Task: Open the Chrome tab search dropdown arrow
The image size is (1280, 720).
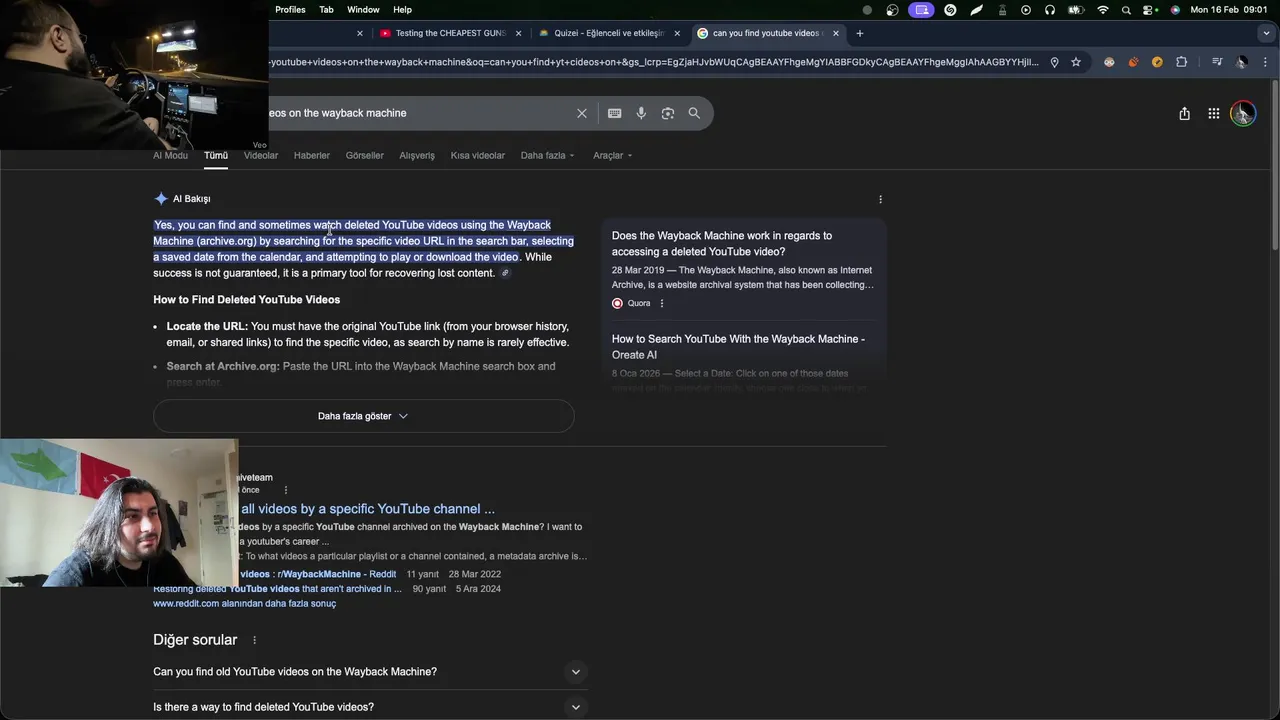Action: [x=1266, y=33]
